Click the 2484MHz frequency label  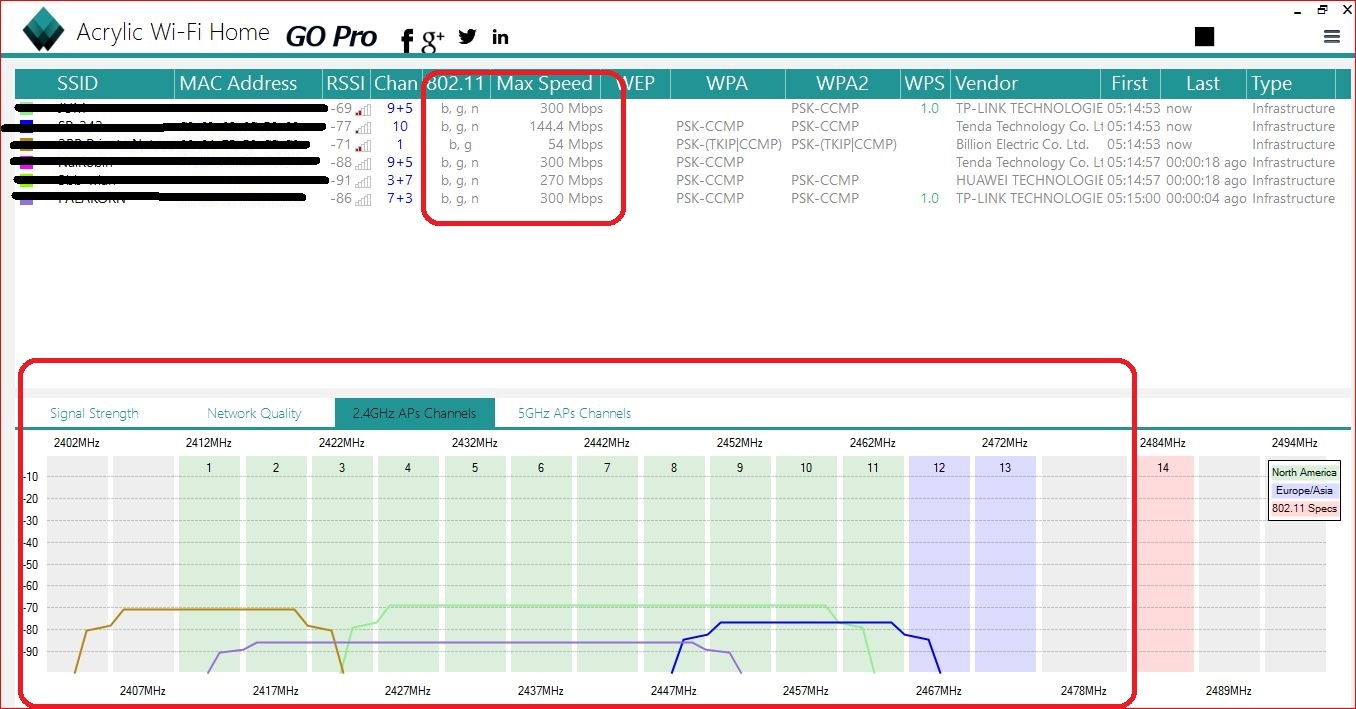pos(1162,443)
